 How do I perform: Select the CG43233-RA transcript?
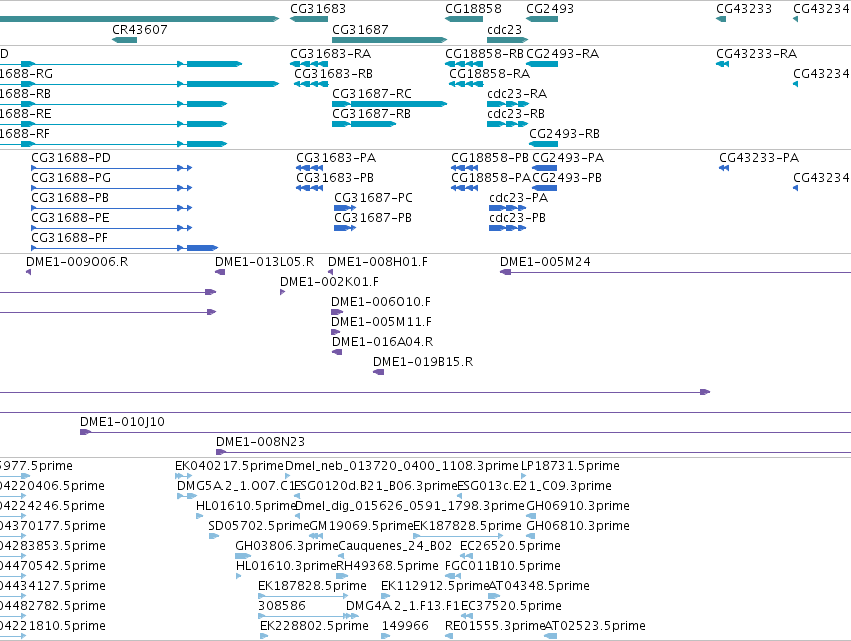722,64
